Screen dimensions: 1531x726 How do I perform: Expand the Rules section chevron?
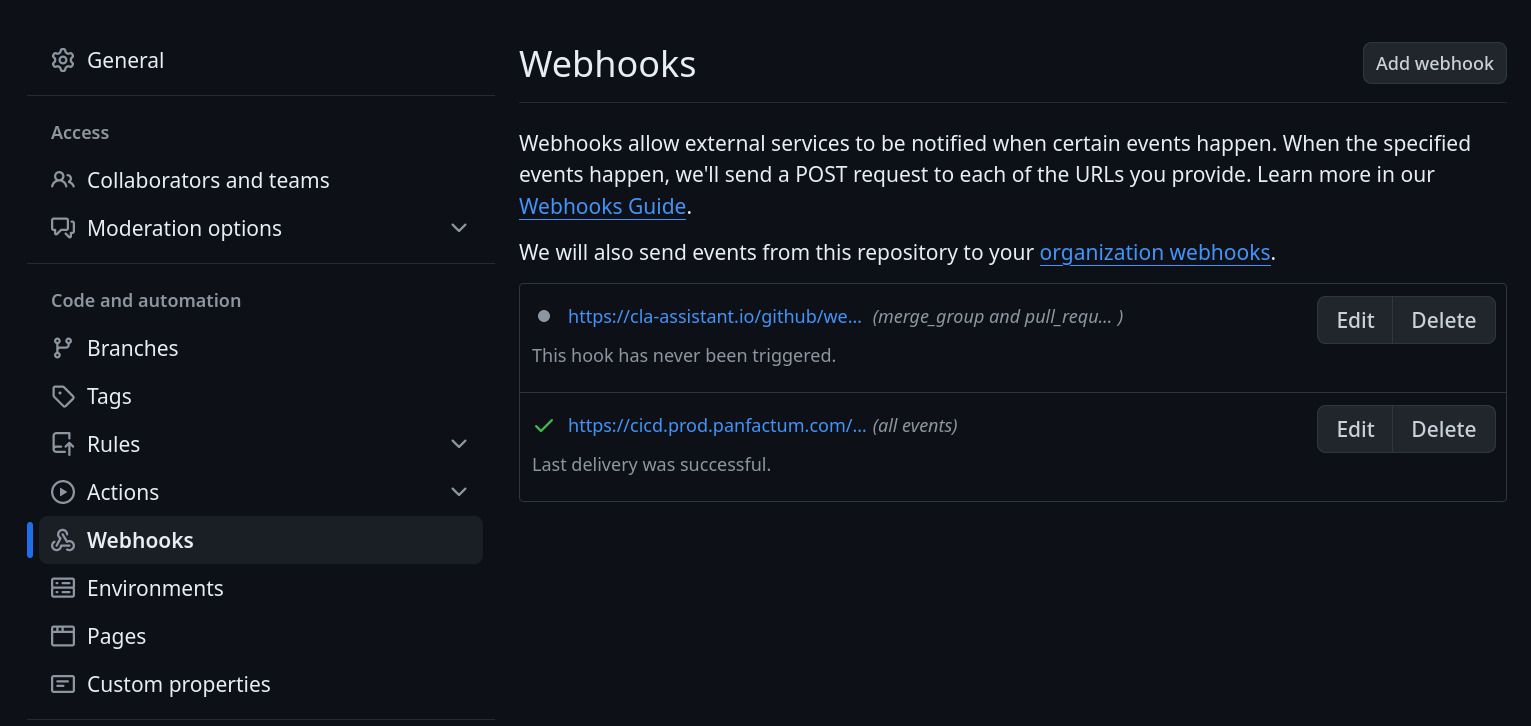[x=459, y=444]
